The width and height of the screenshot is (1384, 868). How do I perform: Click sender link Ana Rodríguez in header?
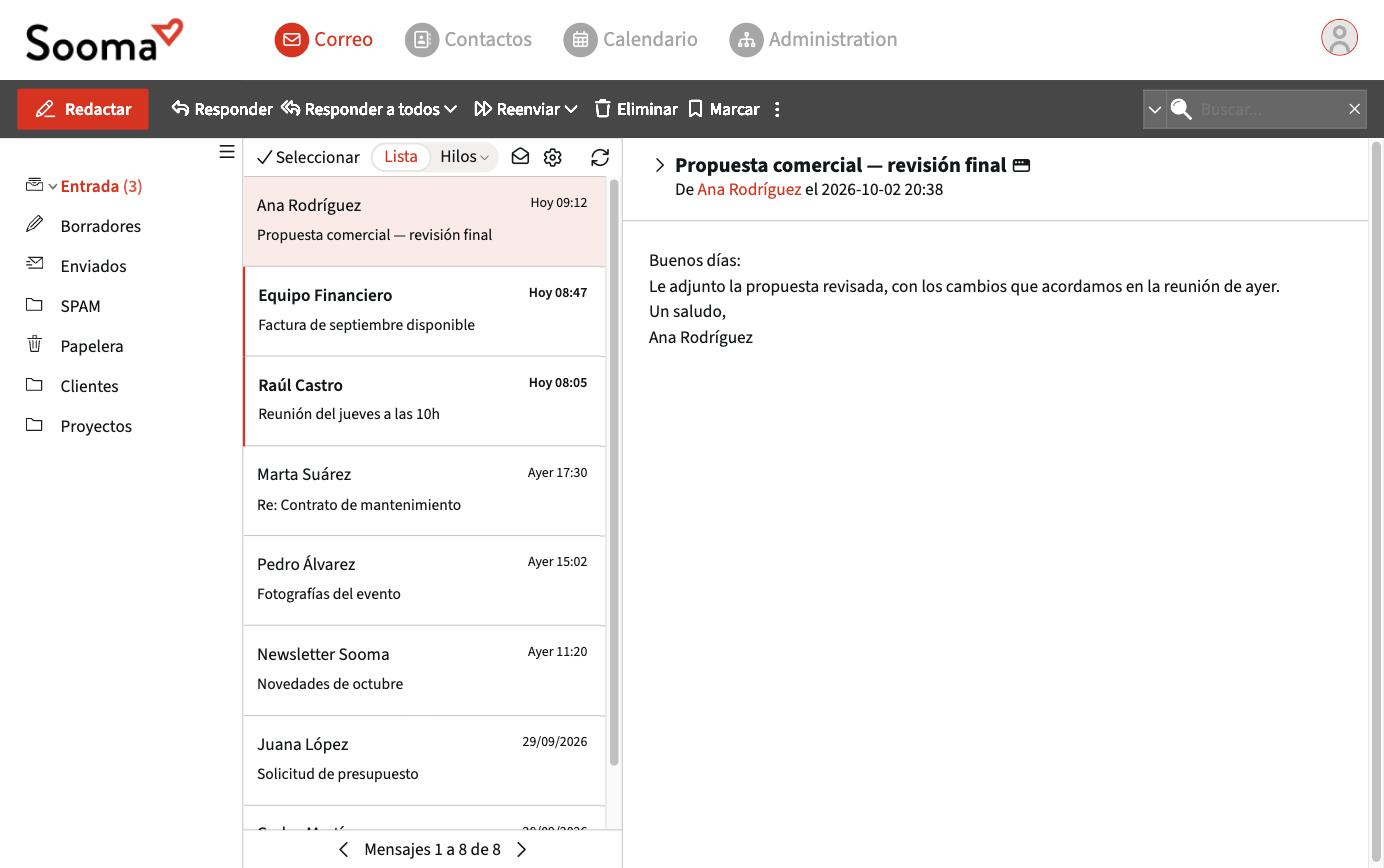pos(749,190)
